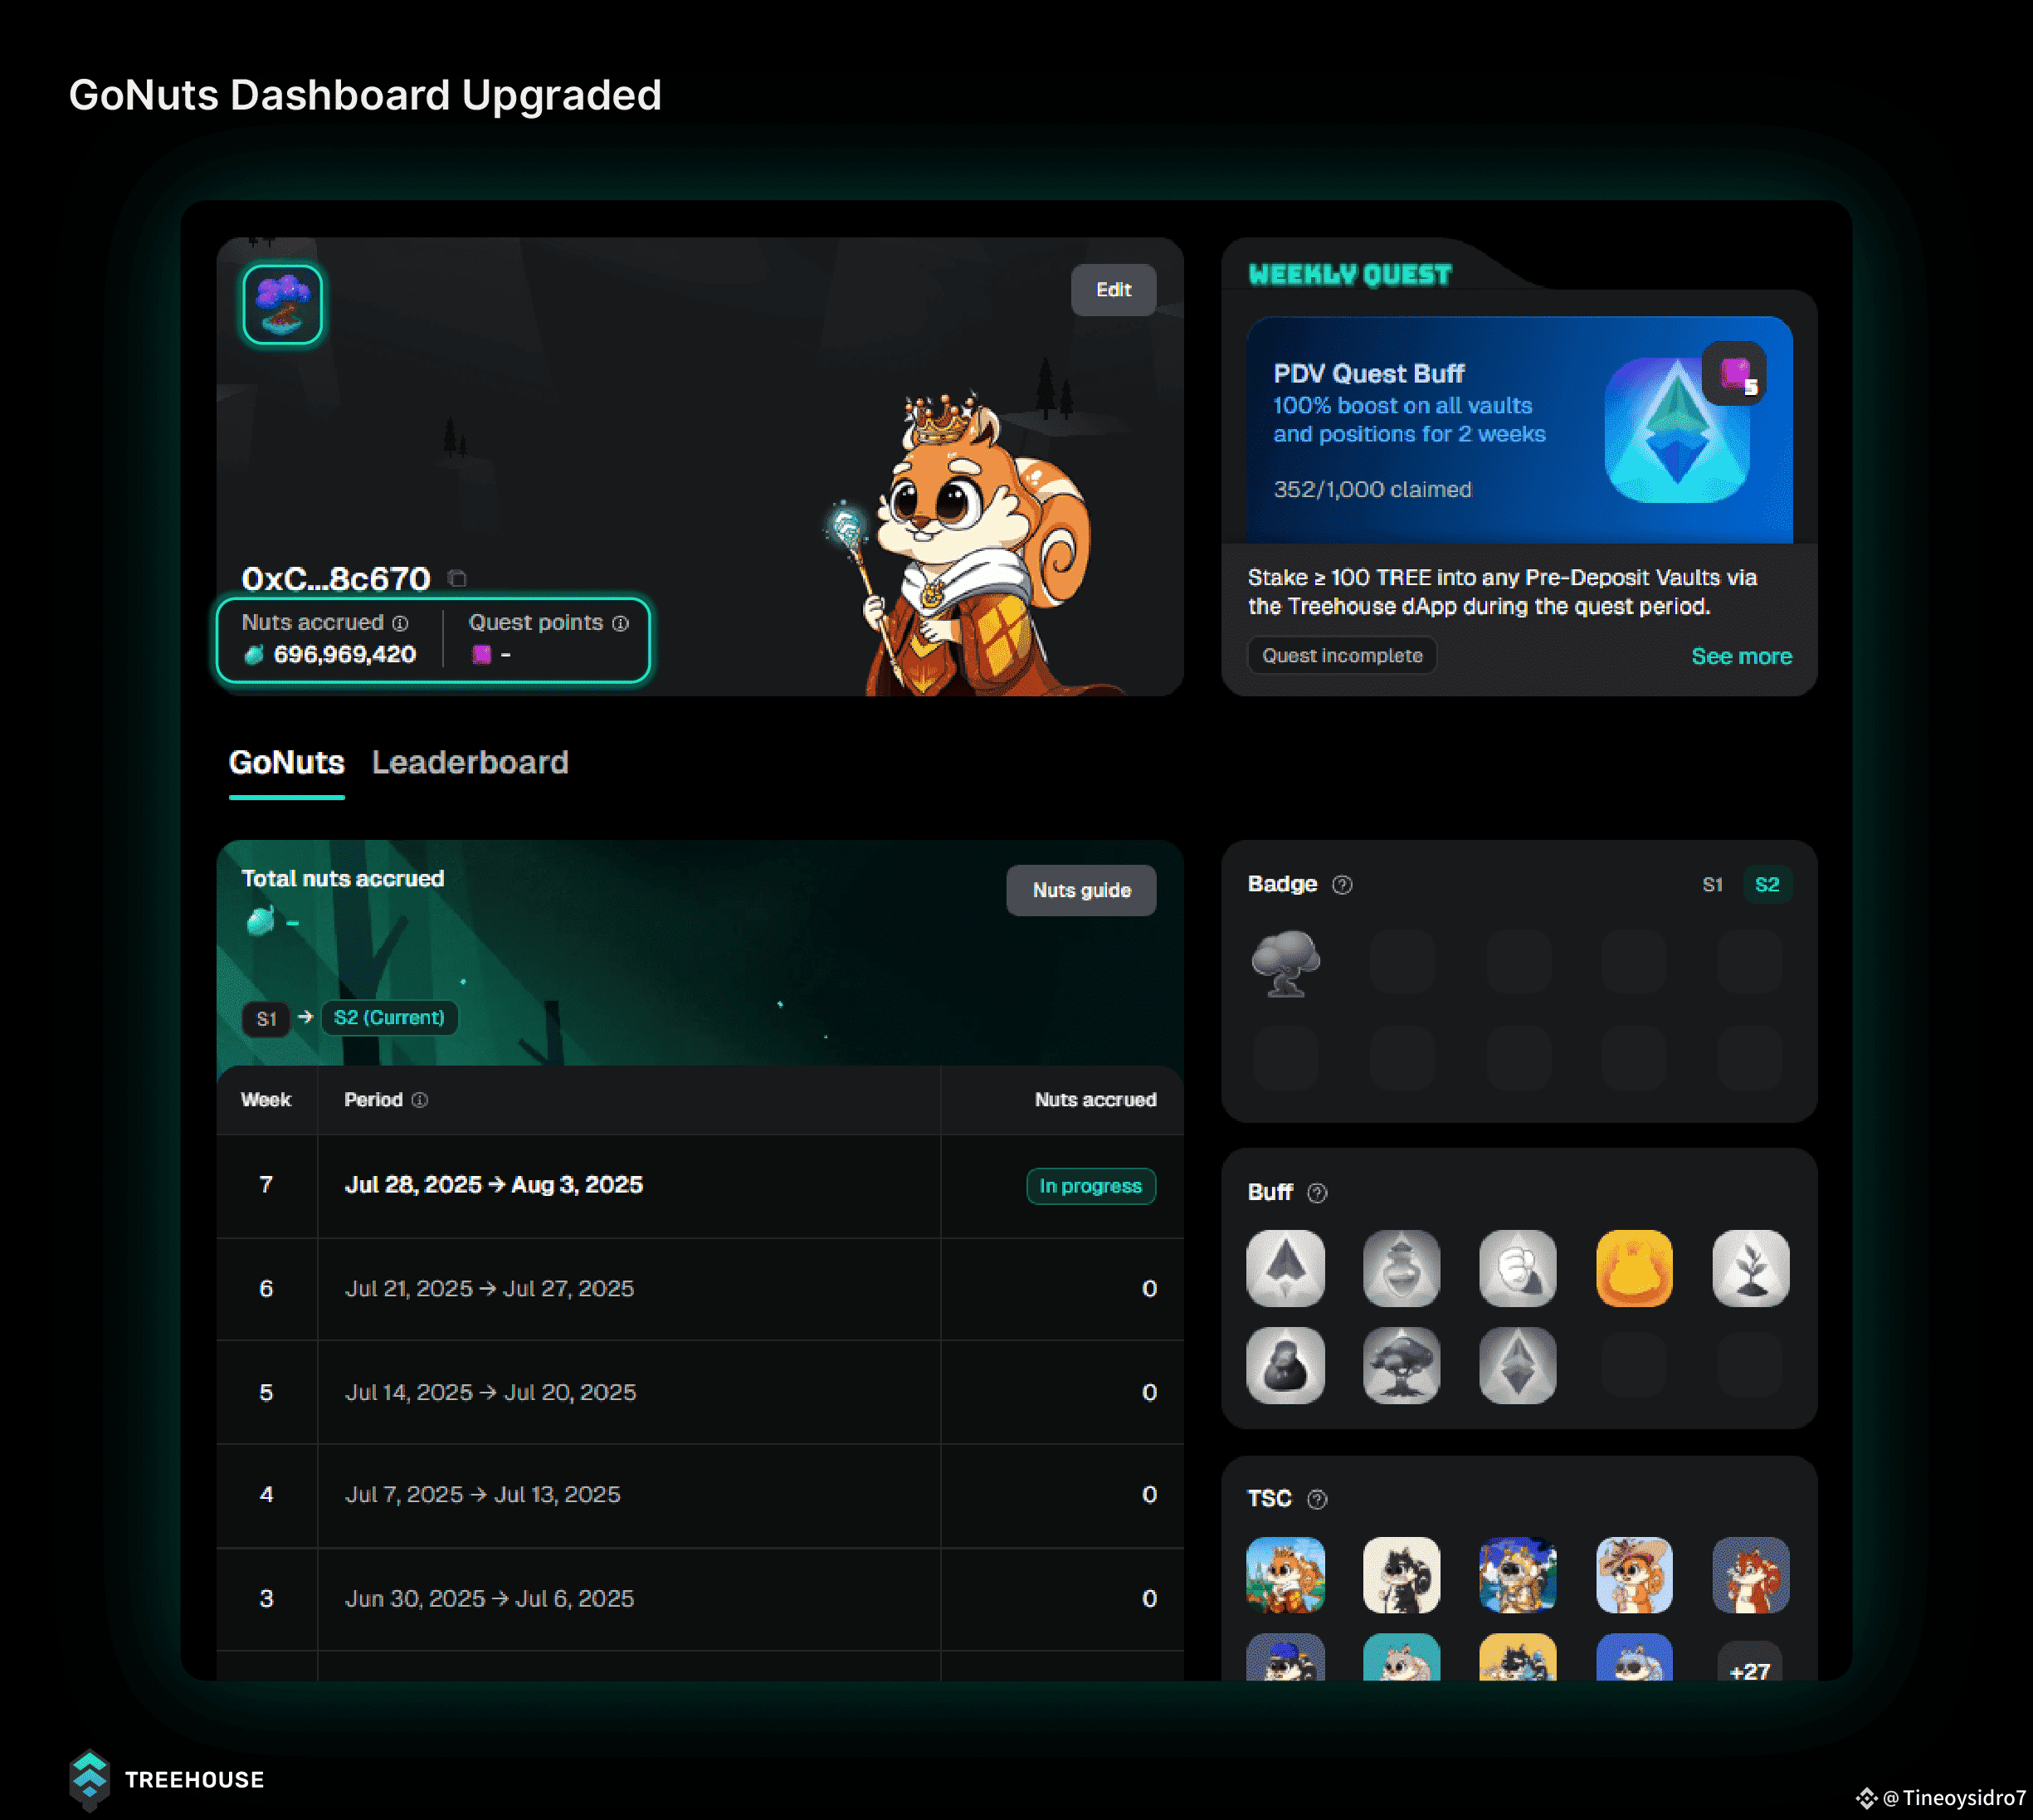Open the See more quest link
This screenshot has width=2033, height=1820.
point(1741,657)
